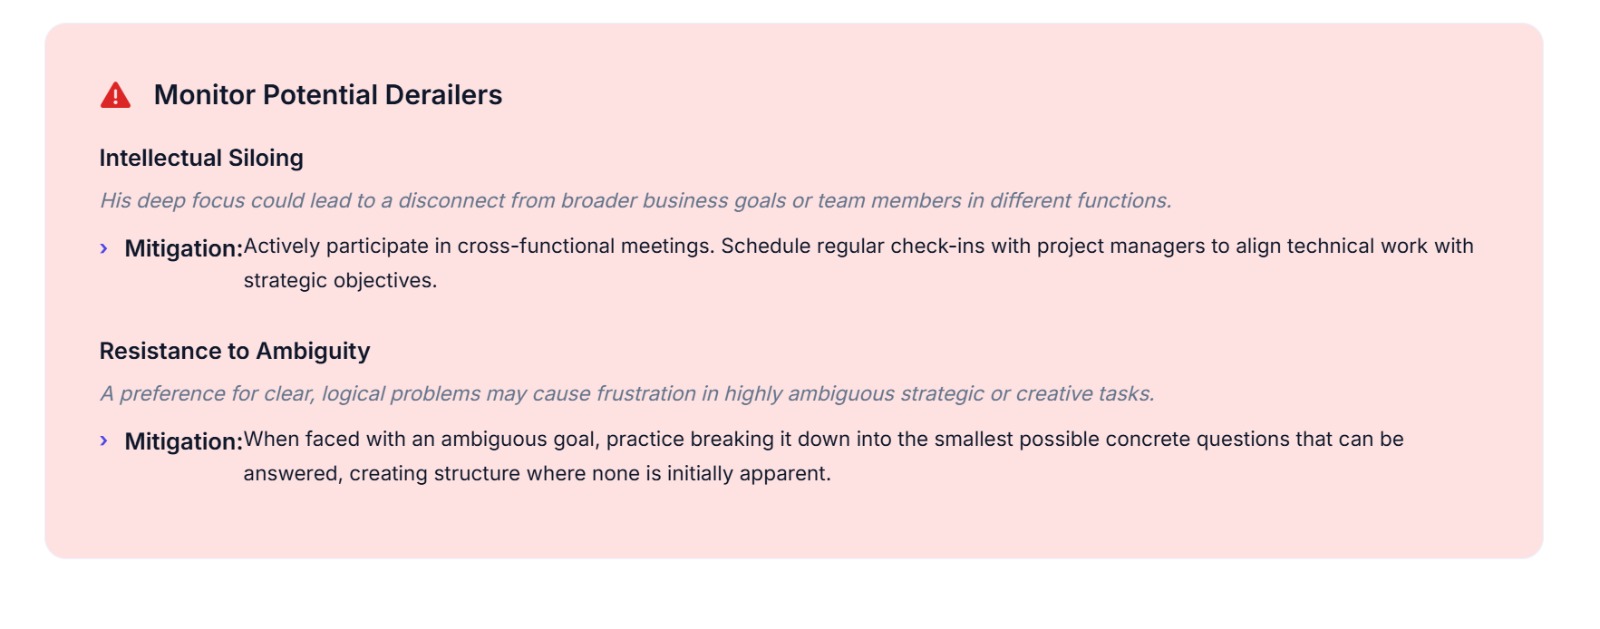This screenshot has height=629, width=1600.
Task: Click the word 'Derailers' in the title
Action: point(444,95)
